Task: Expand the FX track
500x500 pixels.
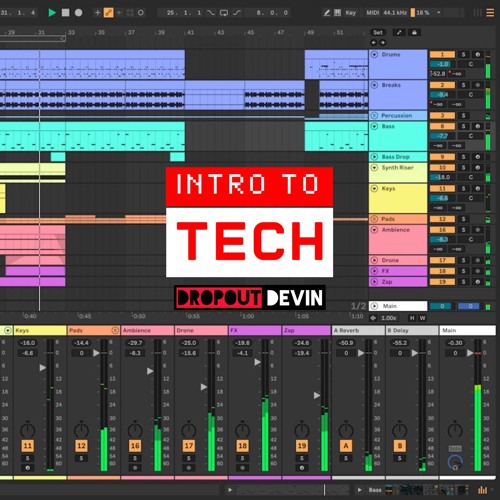Action: point(374,271)
